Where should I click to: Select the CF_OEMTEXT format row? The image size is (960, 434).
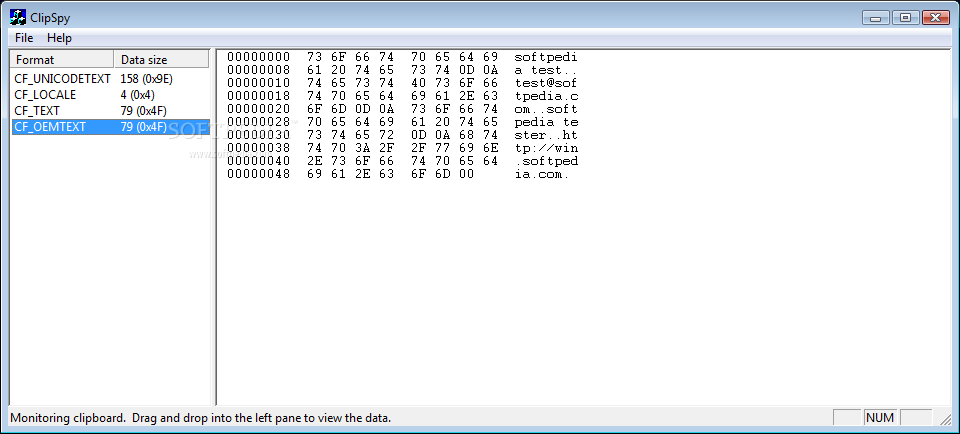(x=111, y=127)
